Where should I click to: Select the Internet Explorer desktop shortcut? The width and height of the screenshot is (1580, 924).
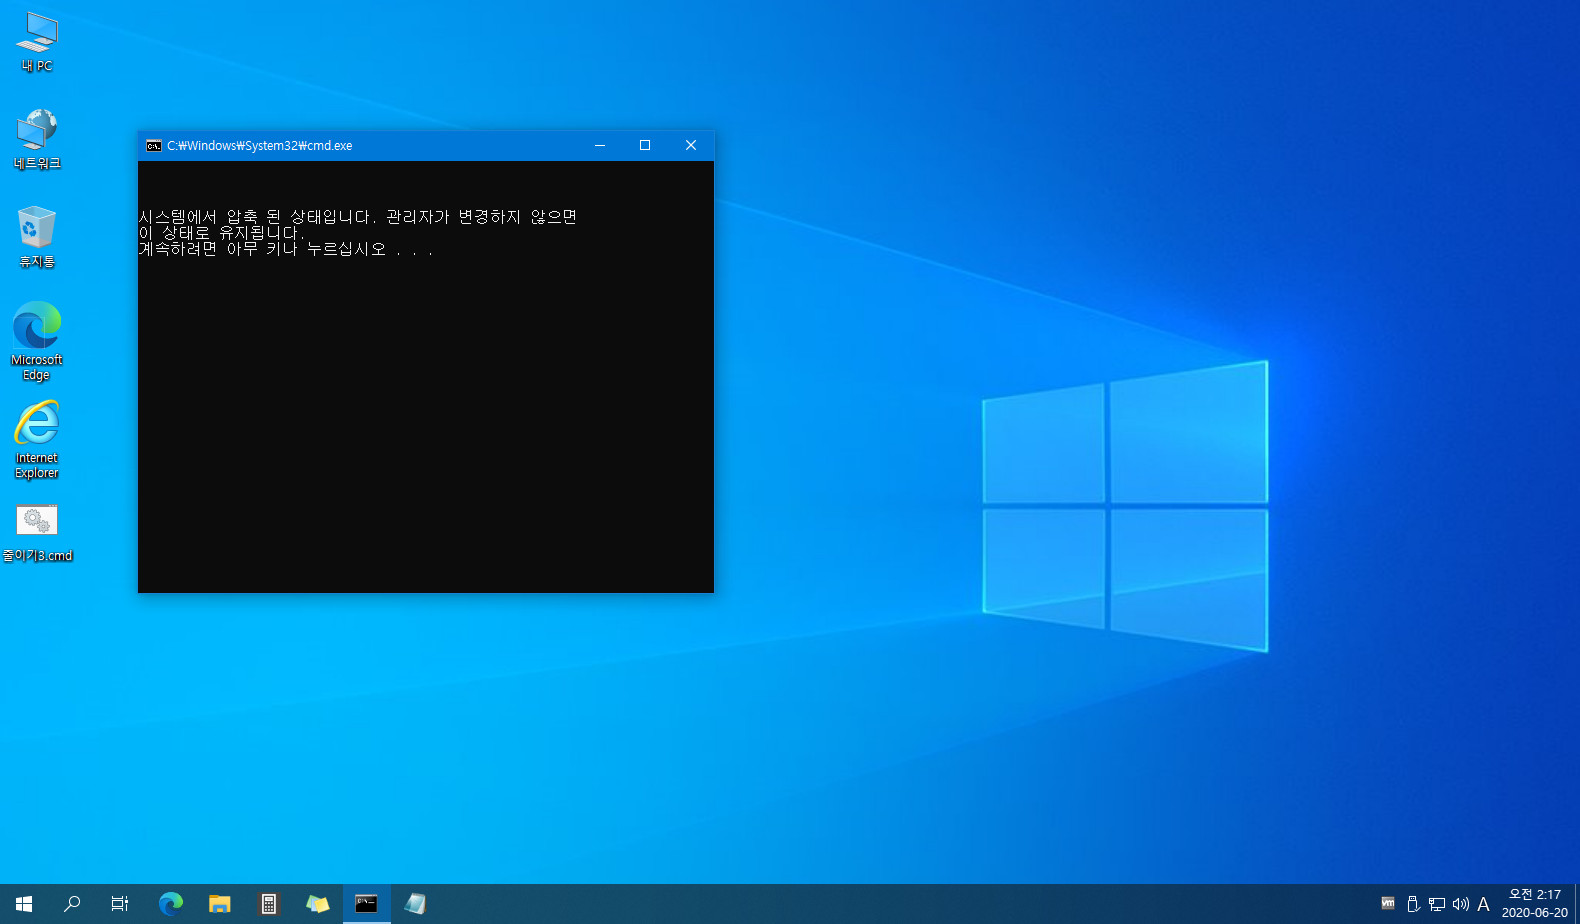pyautogui.click(x=37, y=440)
